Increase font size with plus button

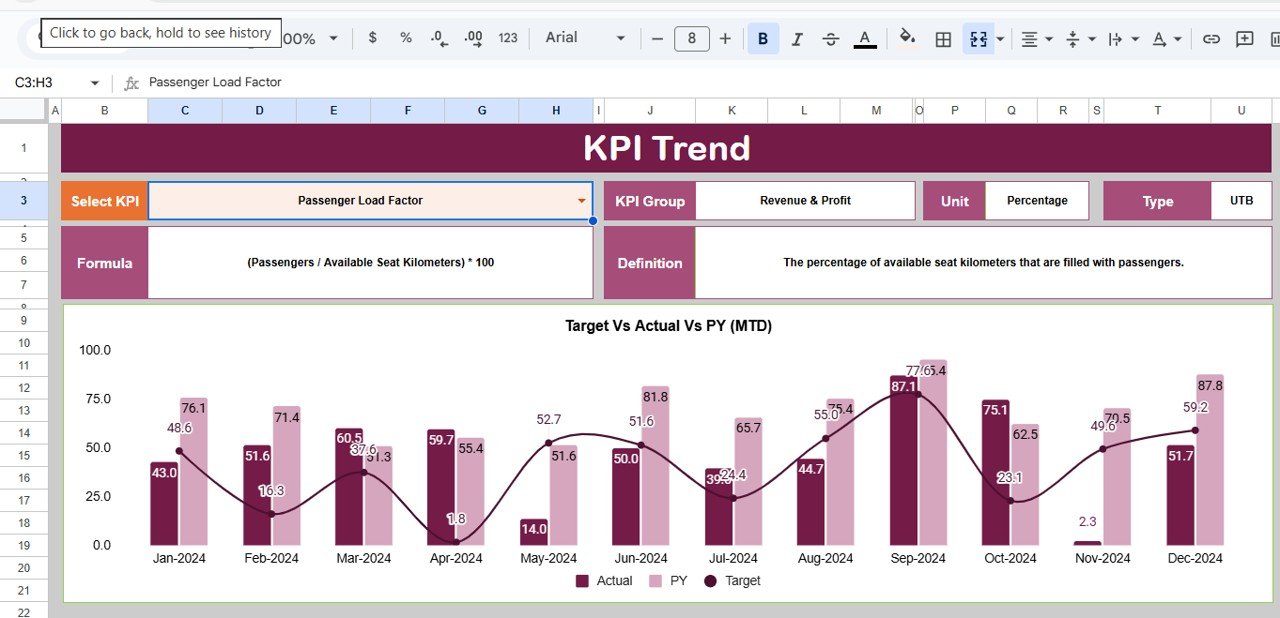point(725,39)
